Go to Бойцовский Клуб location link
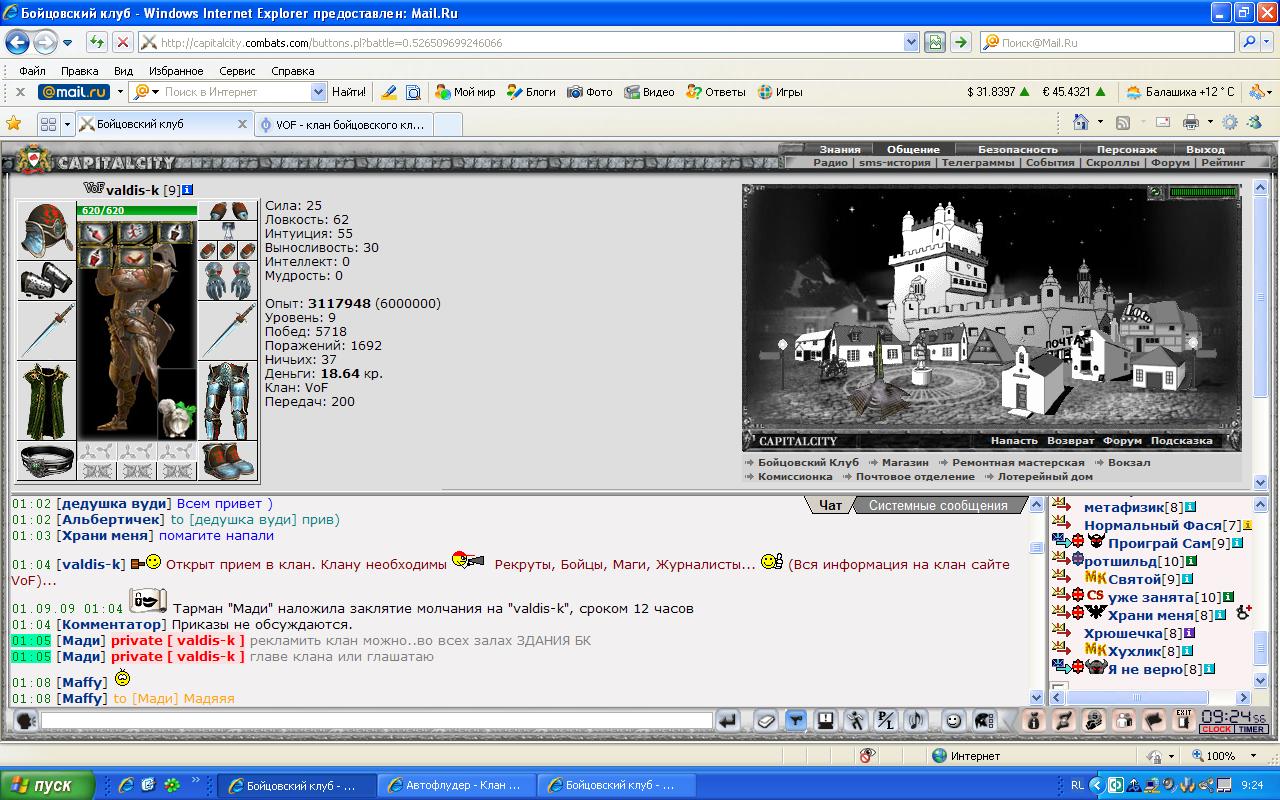Screen dimensions: 1280x800 point(808,463)
